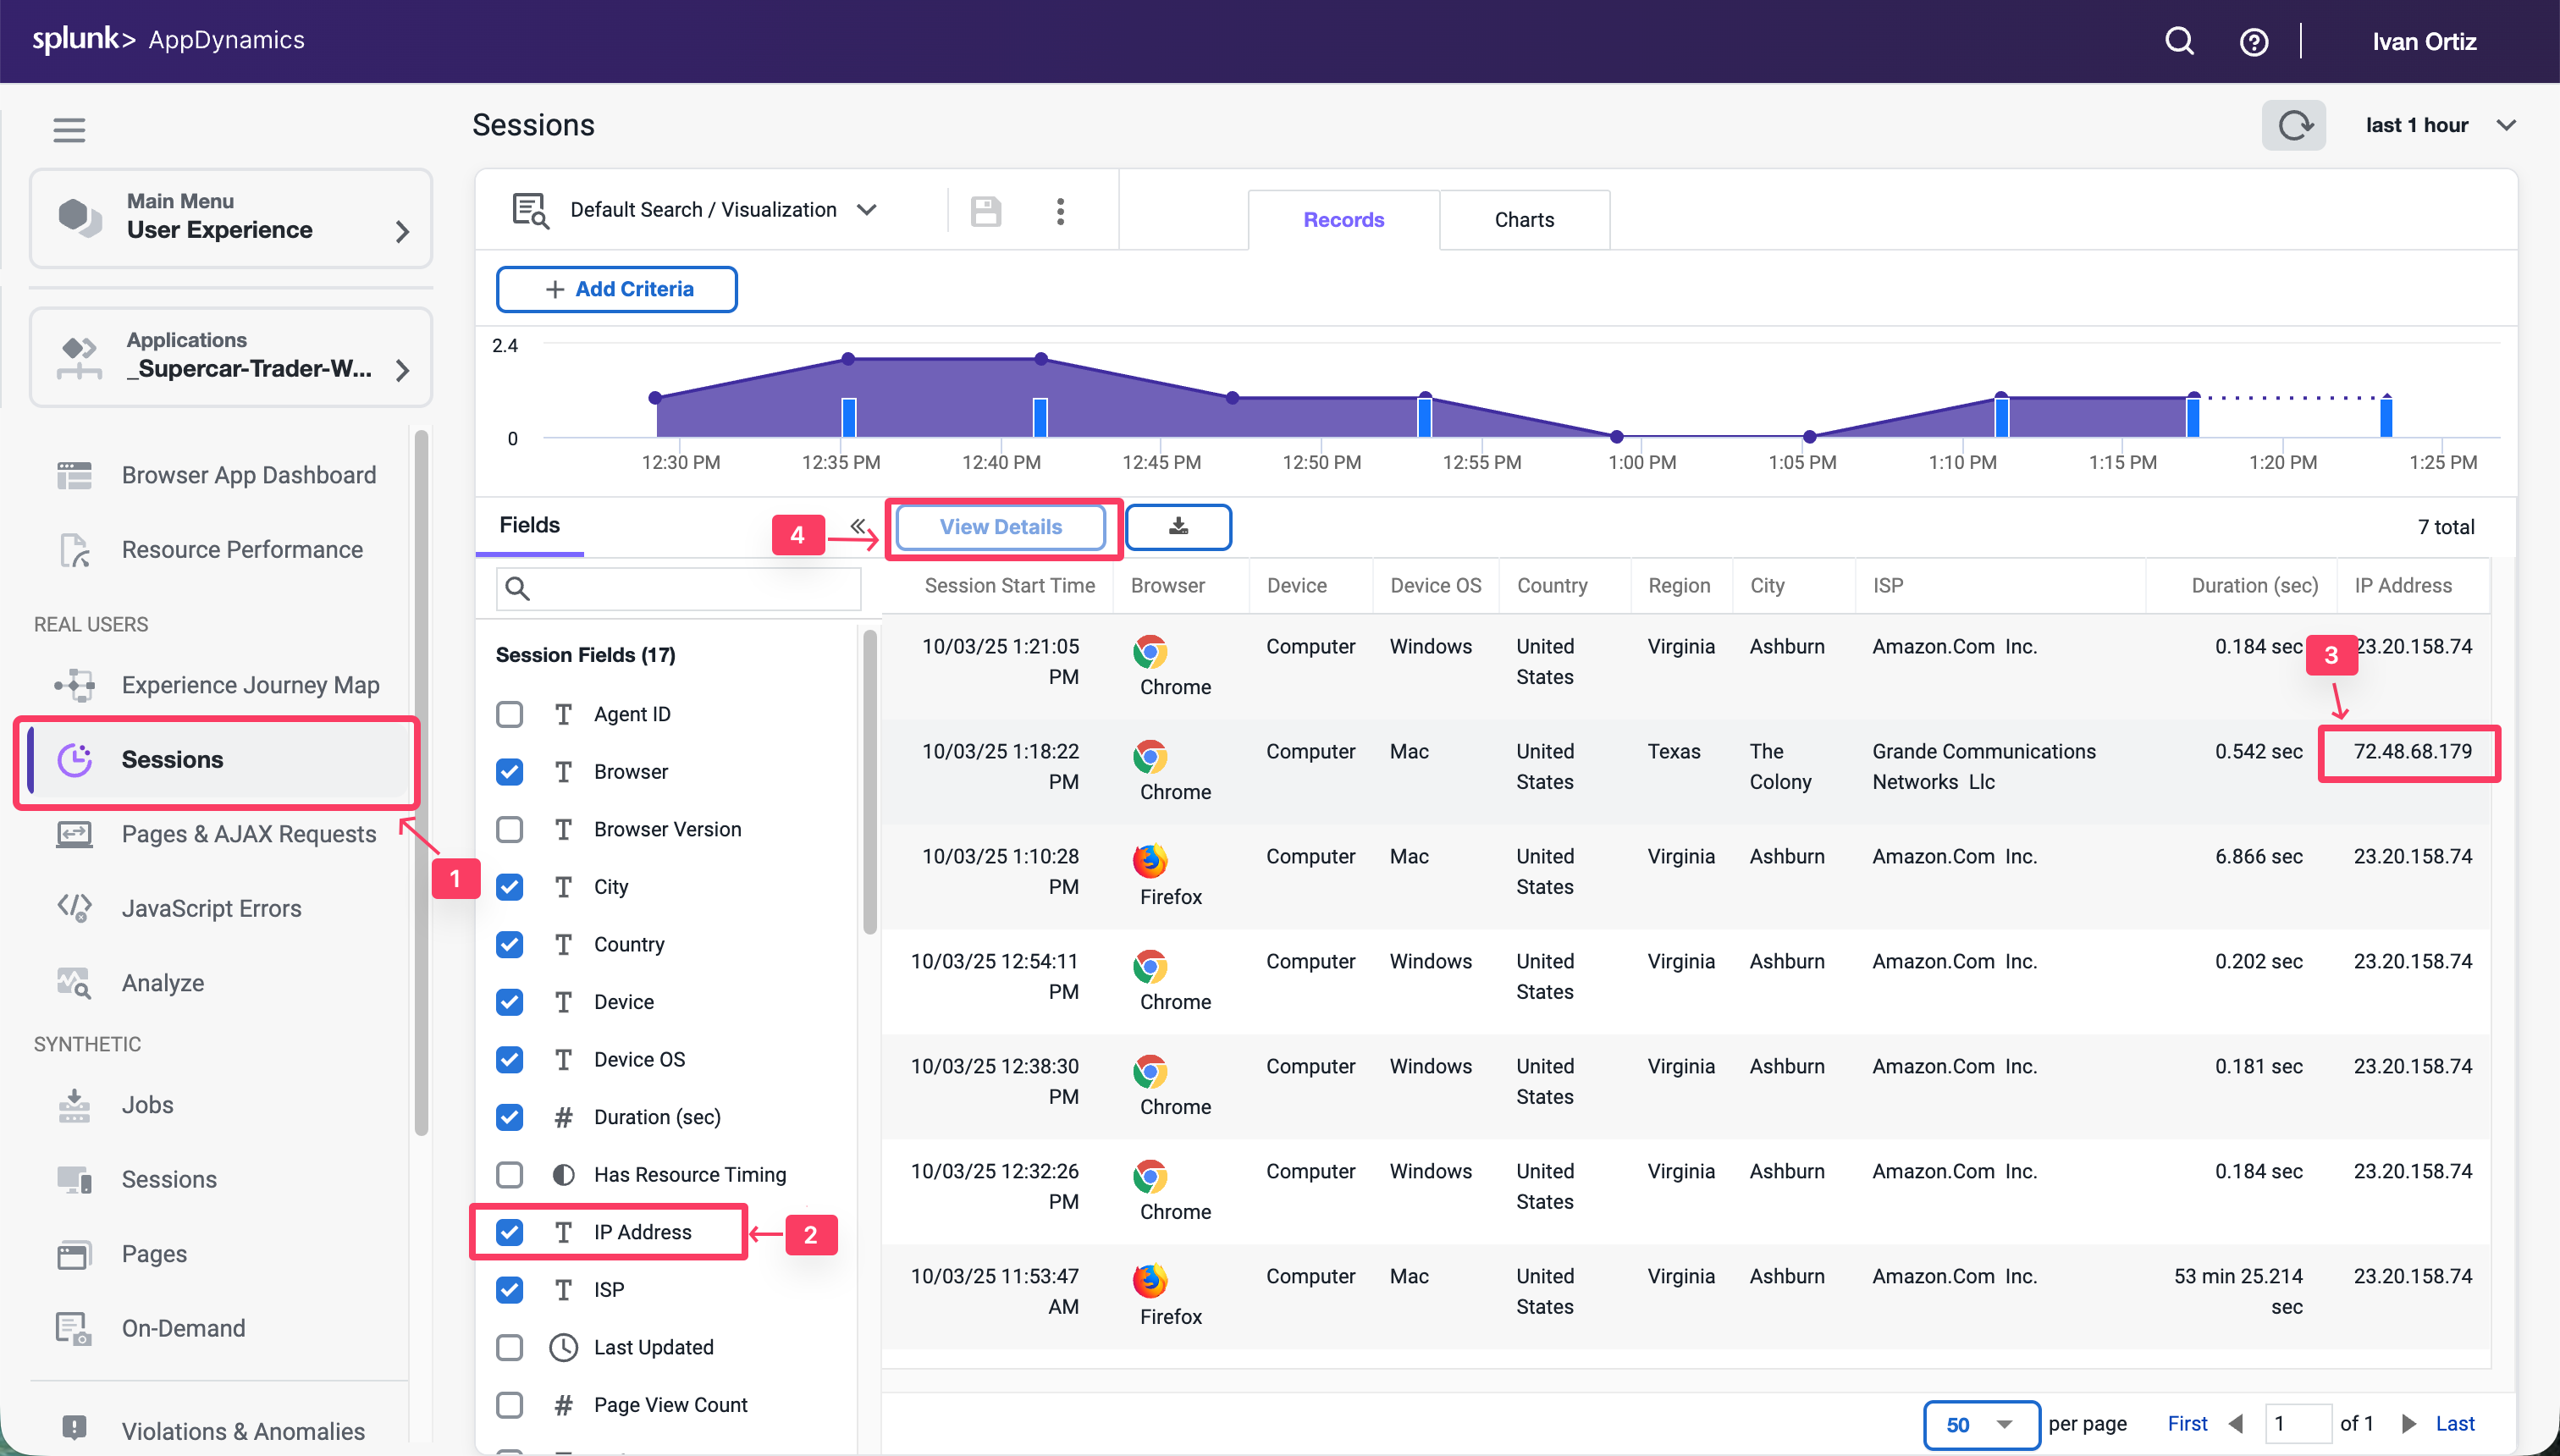The image size is (2560, 1456).
Task: Switch to the Charts tab
Action: pos(1524,220)
